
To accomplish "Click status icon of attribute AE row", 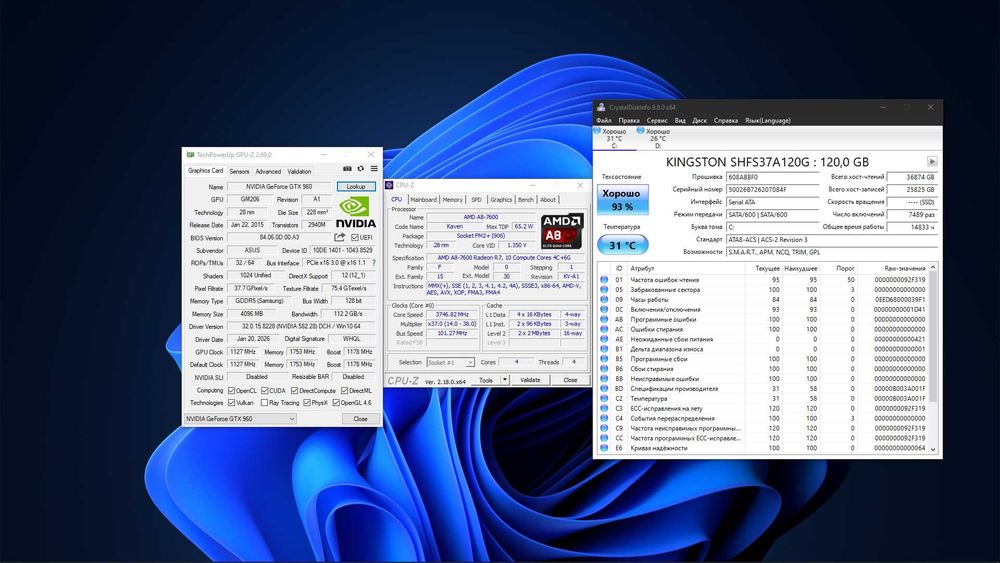I will [604, 339].
